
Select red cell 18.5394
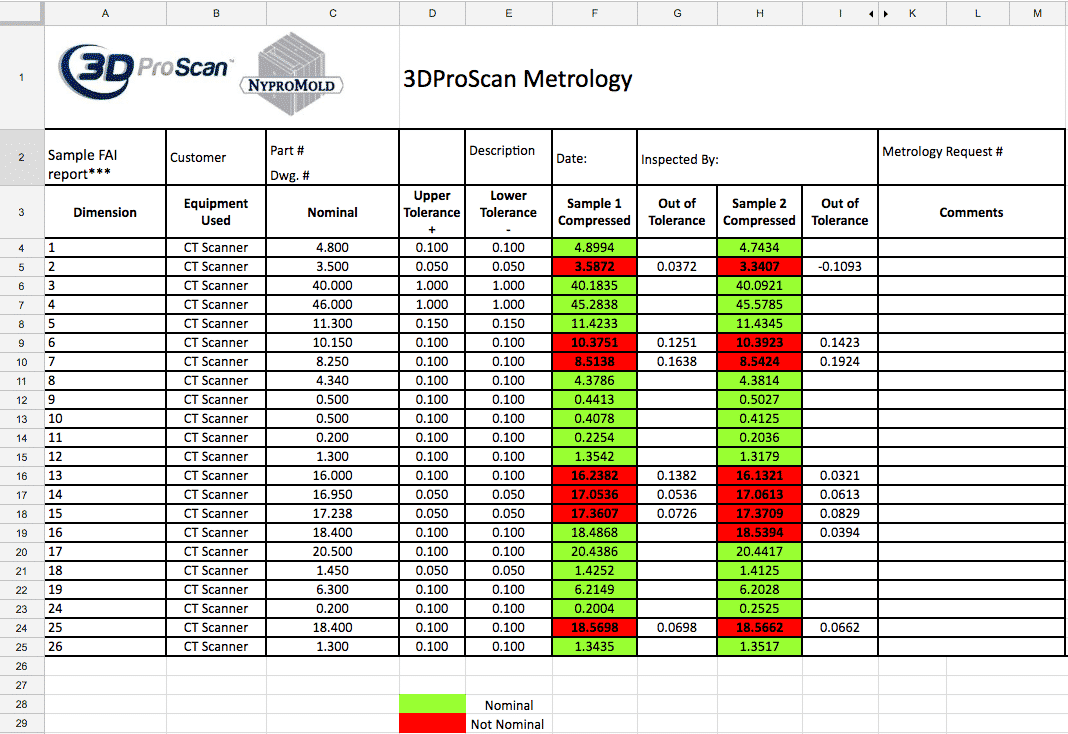[x=759, y=533]
